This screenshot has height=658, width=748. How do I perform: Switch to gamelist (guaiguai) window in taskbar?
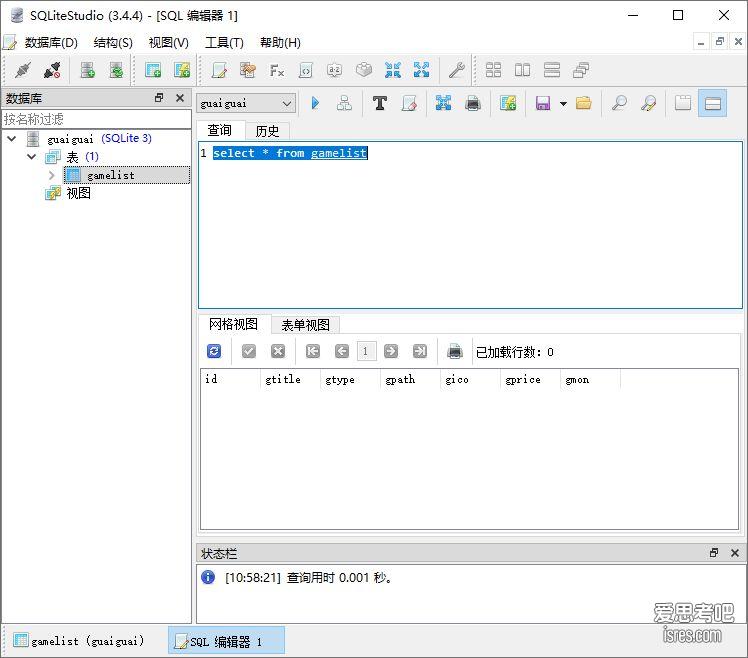(79, 641)
